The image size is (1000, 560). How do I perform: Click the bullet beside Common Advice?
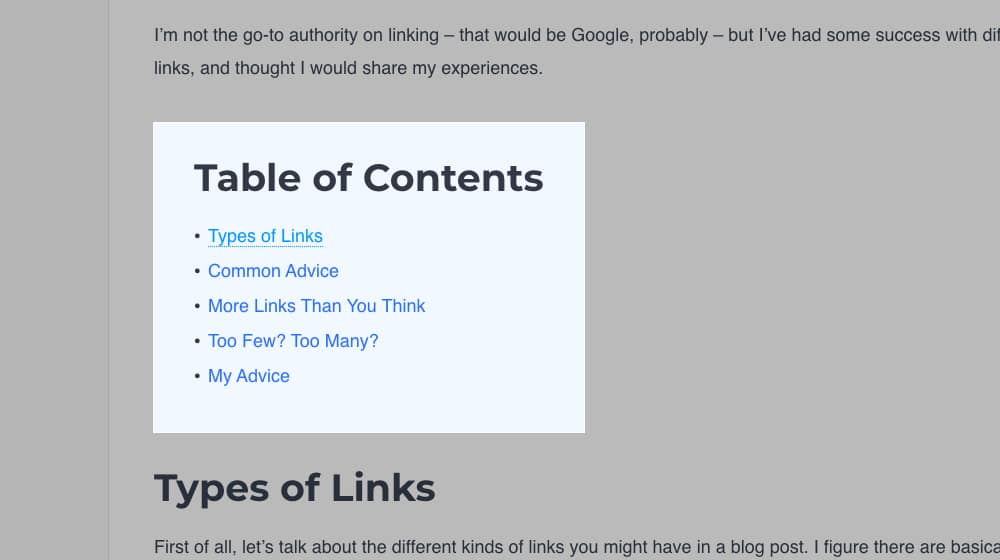[197, 272]
